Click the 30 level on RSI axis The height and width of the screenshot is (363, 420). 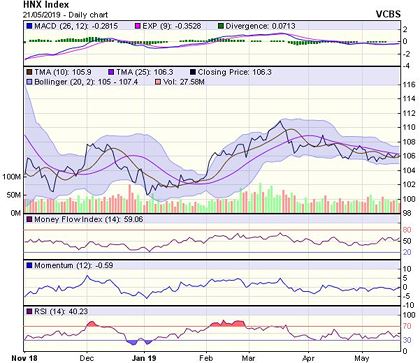pyautogui.click(x=407, y=340)
